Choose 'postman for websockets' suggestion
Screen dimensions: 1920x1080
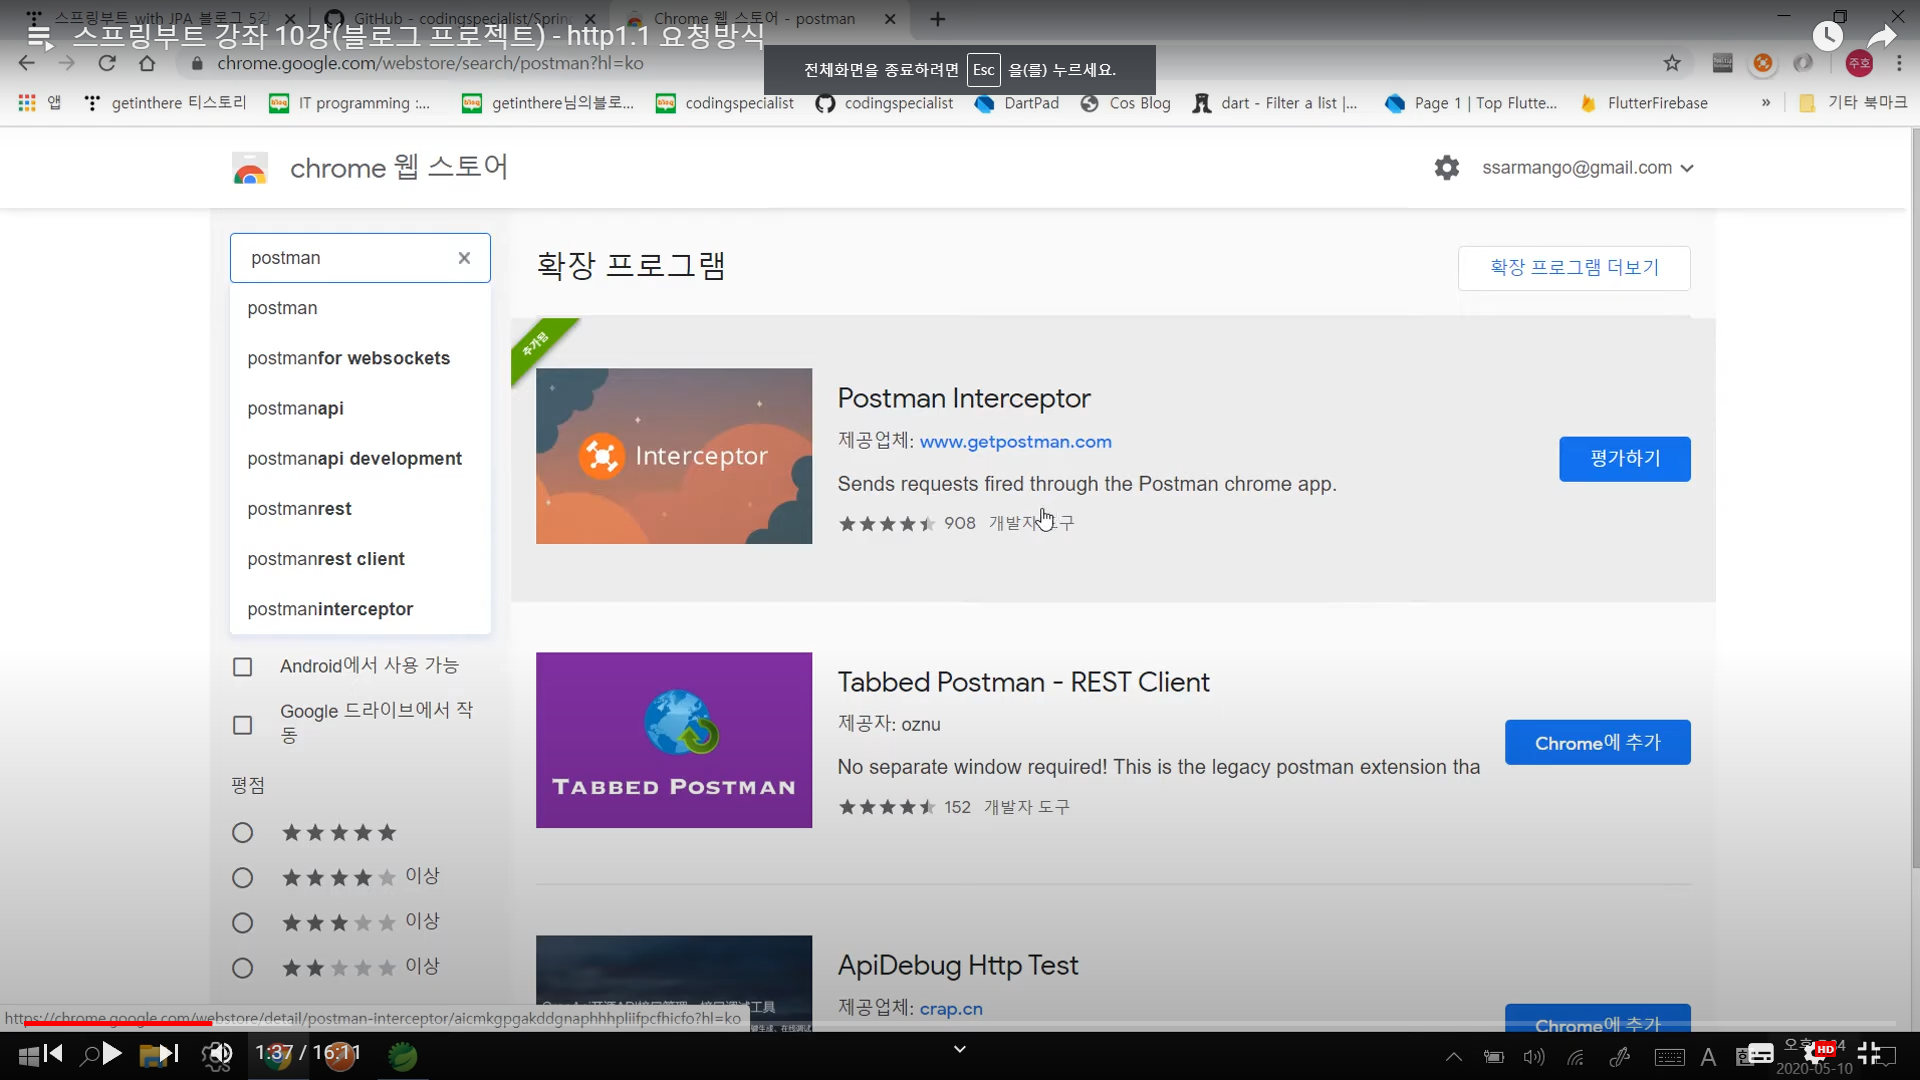pos(360,358)
